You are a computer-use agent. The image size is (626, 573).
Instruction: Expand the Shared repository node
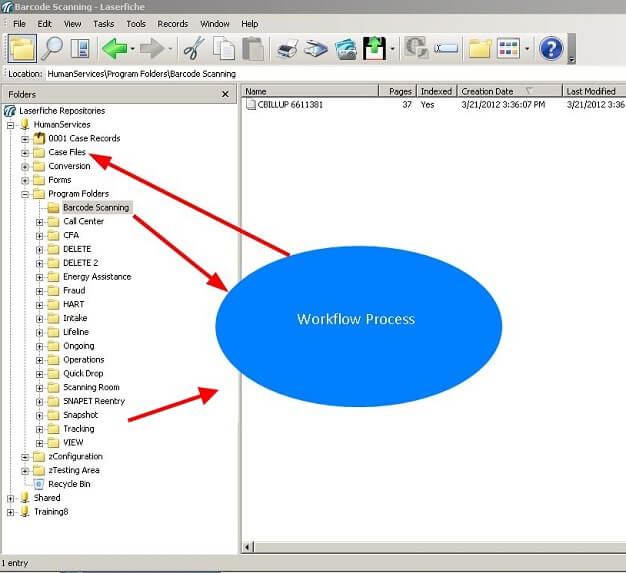[x=10, y=499]
